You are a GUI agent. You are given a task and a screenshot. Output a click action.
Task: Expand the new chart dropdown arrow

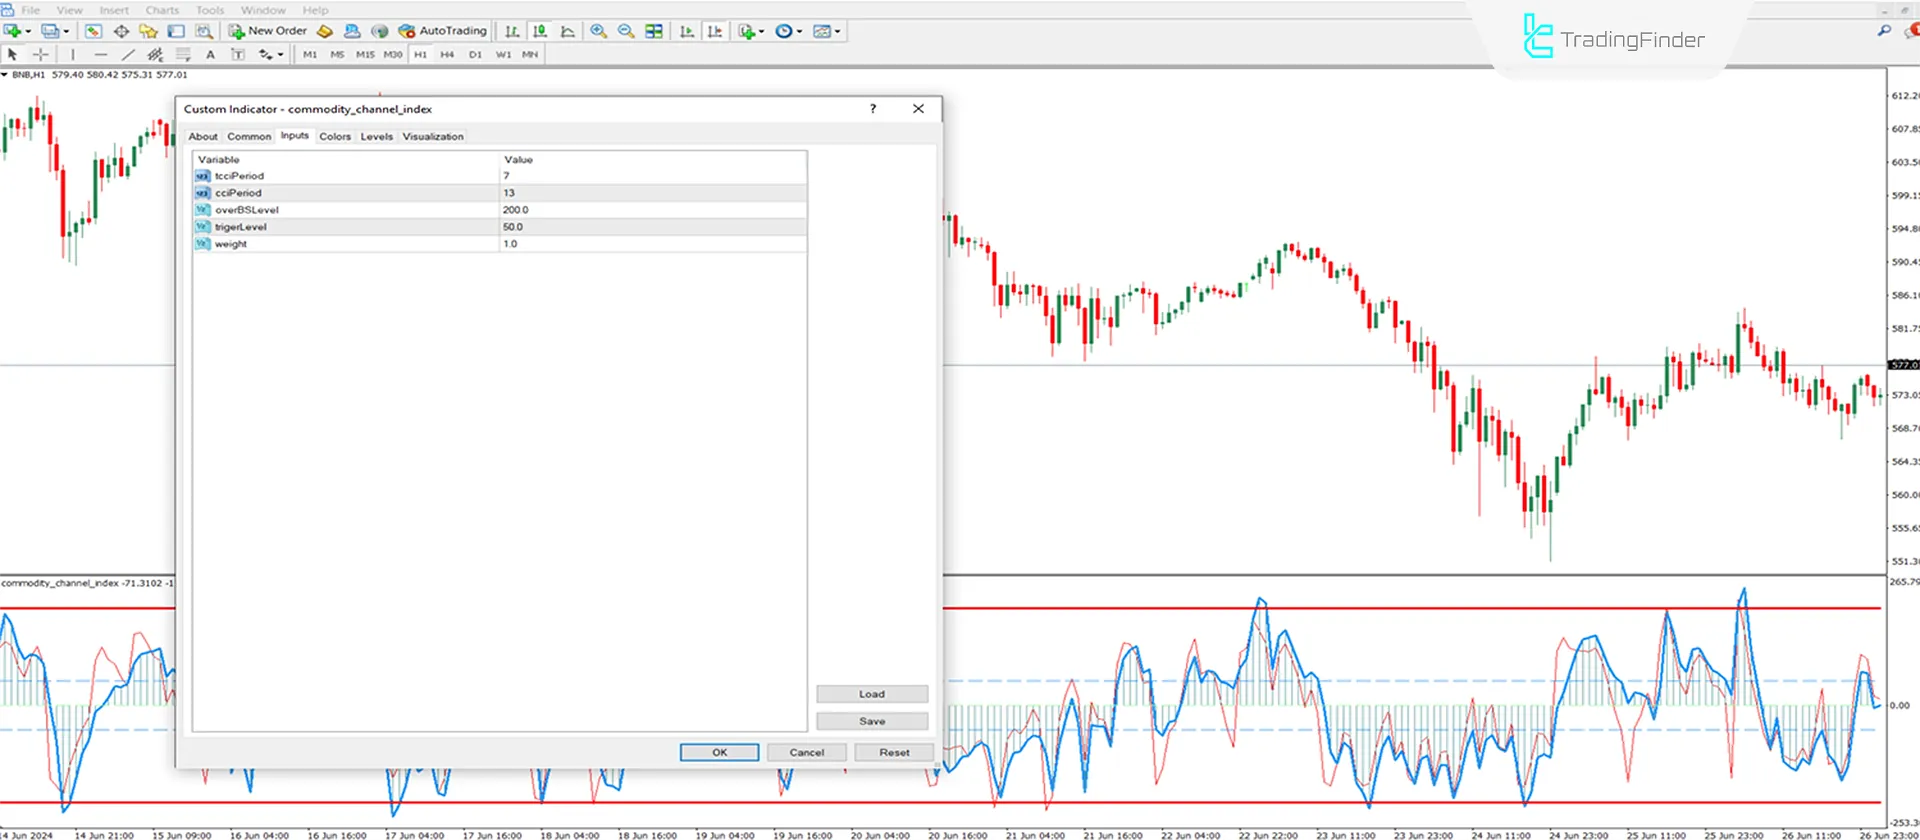[28, 31]
